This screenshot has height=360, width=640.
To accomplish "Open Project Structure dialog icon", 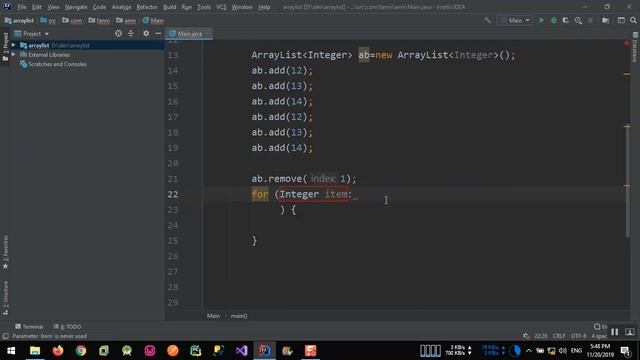I will (606, 20).
